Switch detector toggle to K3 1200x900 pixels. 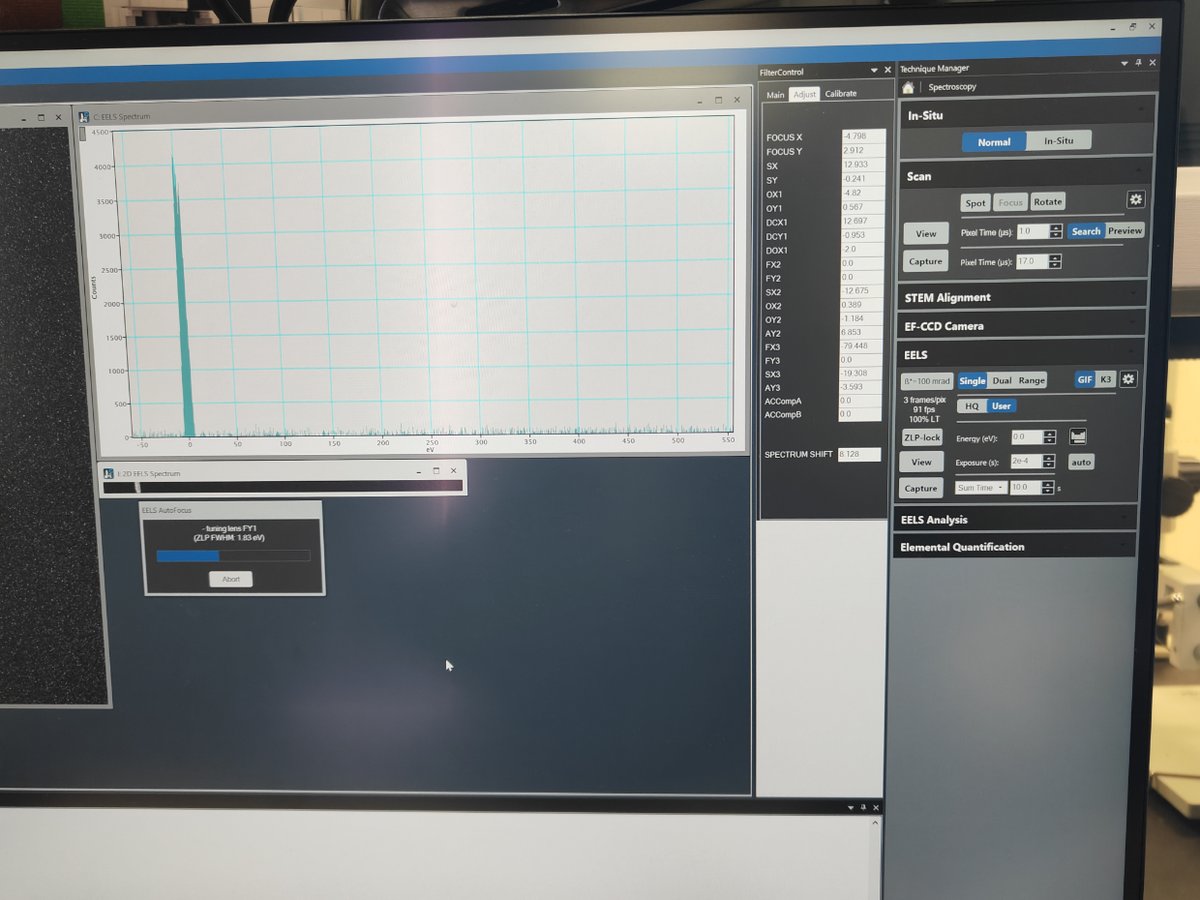(x=1106, y=379)
